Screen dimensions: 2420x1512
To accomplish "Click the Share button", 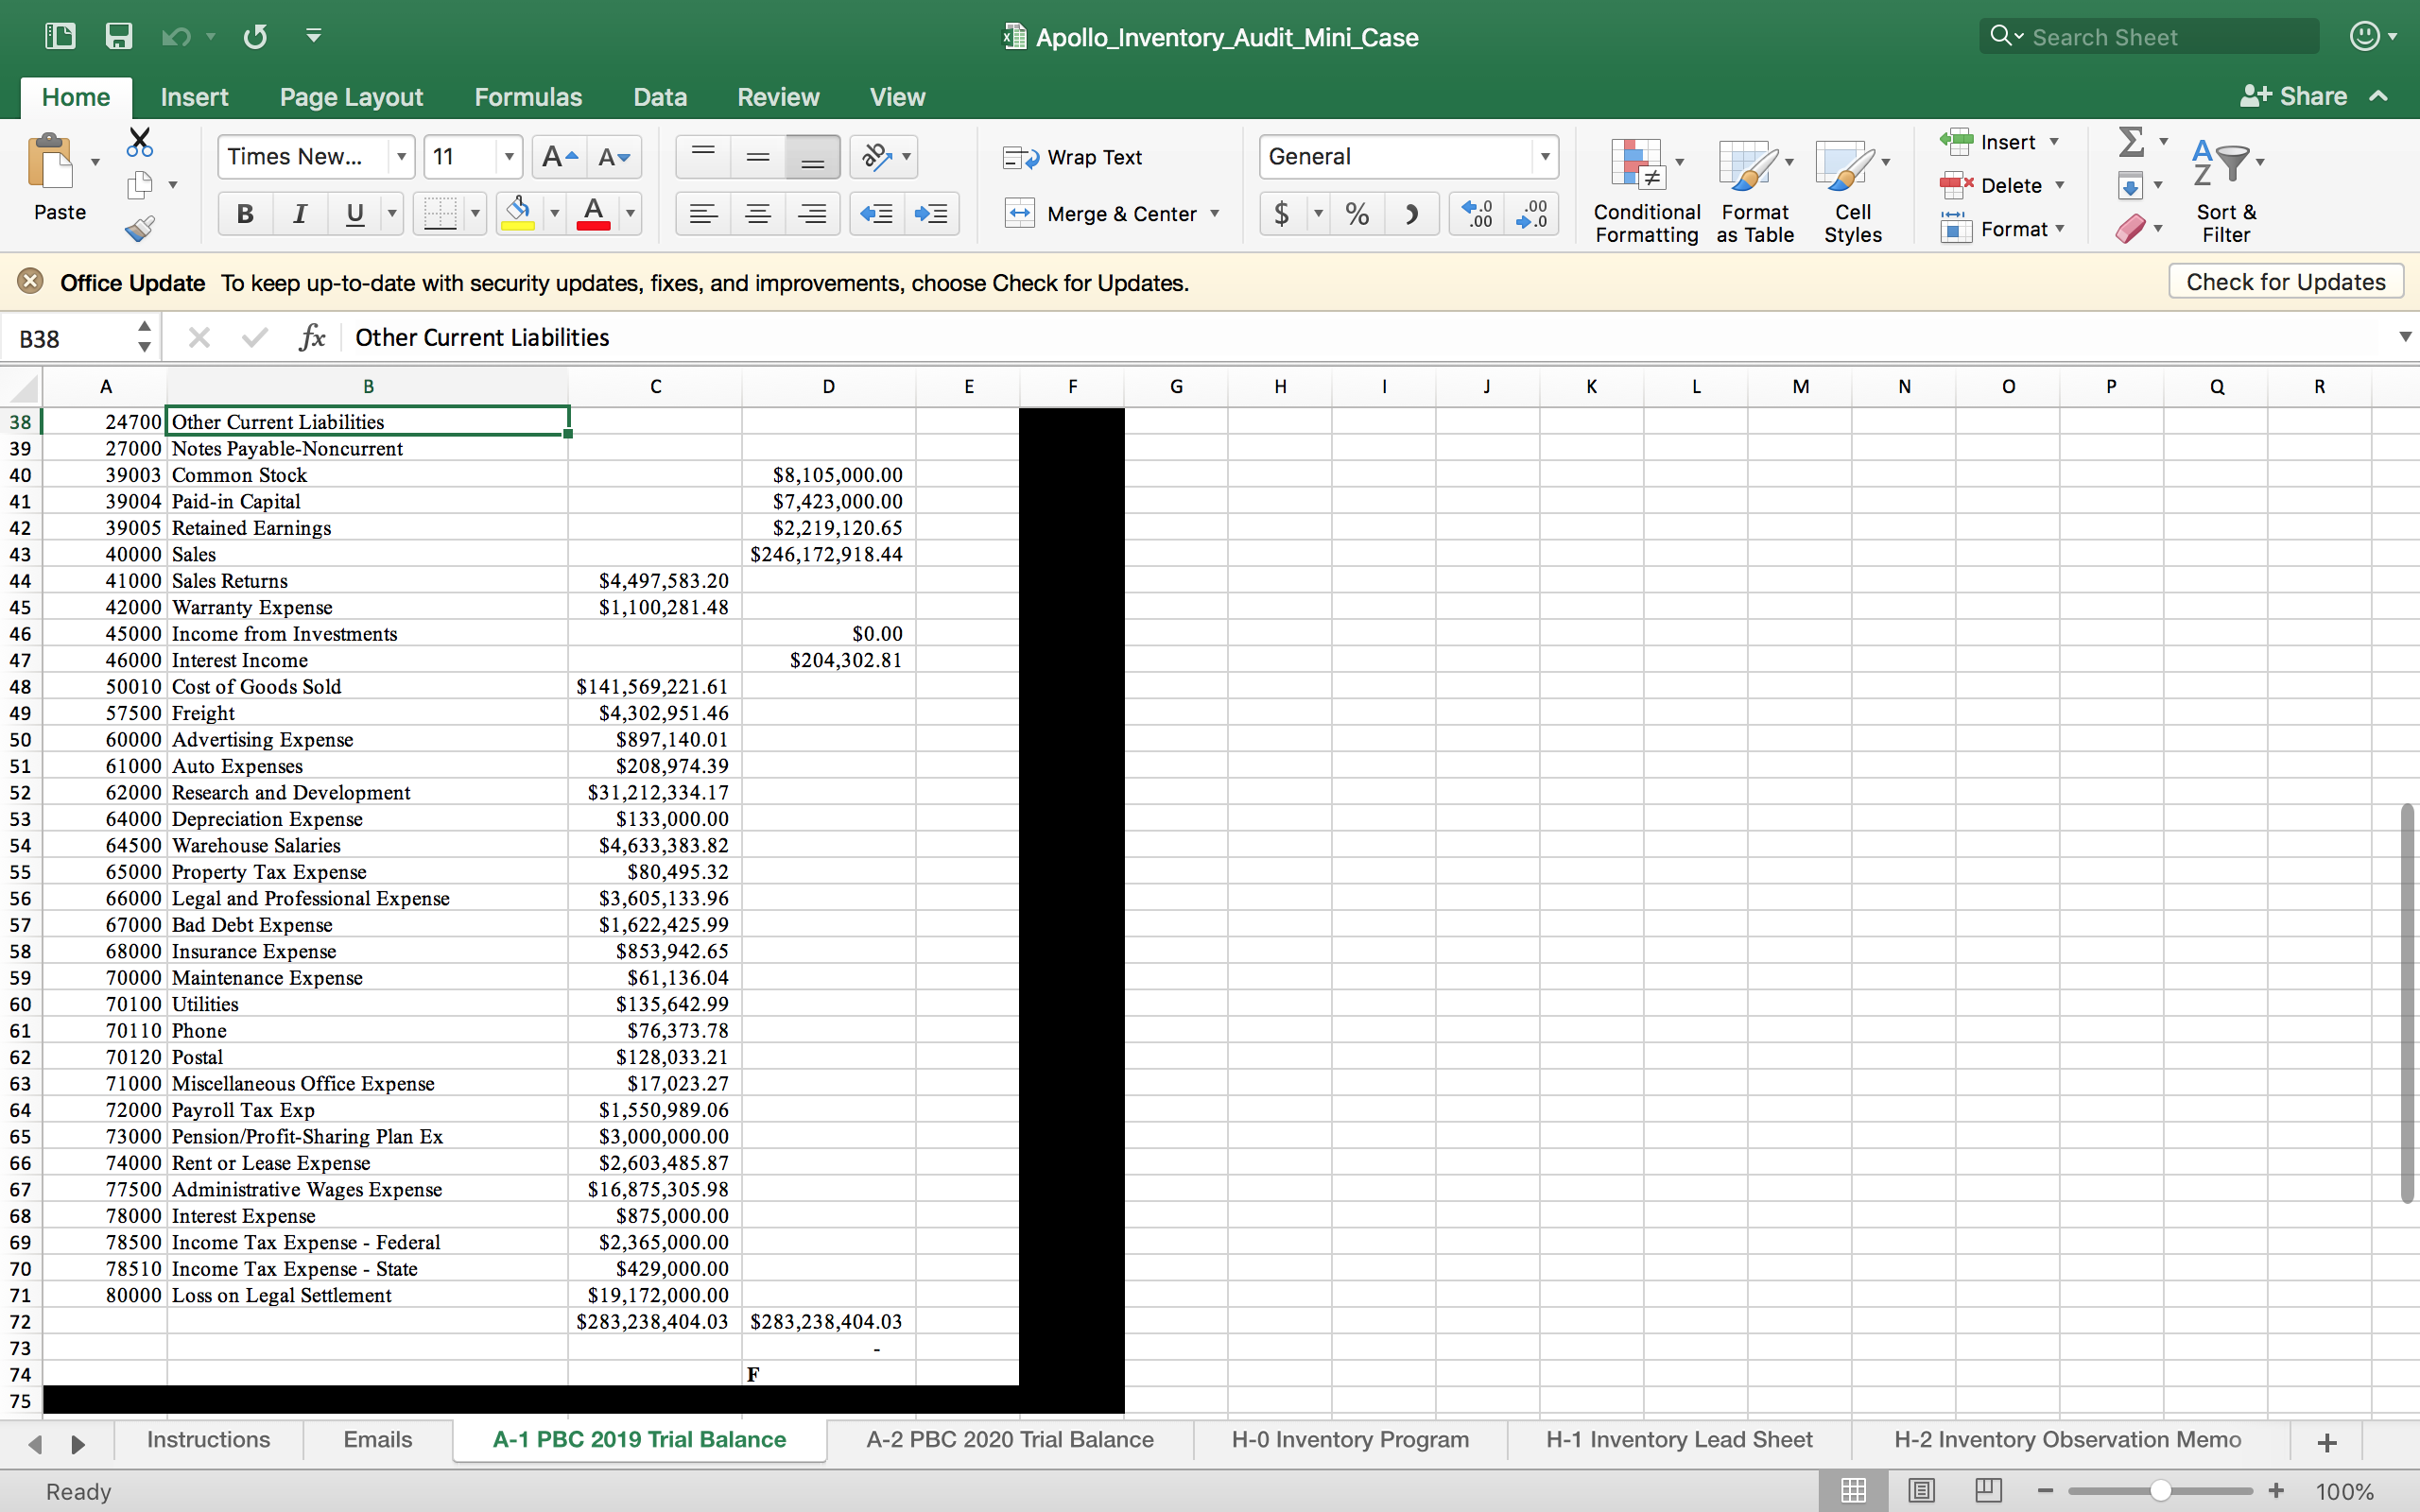I will 2295,96.
